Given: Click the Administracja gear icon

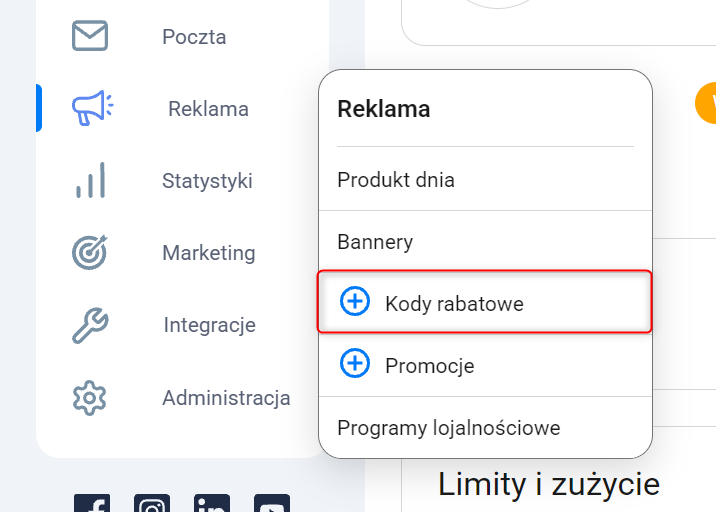Looking at the screenshot, I should click(x=90, y=398).
